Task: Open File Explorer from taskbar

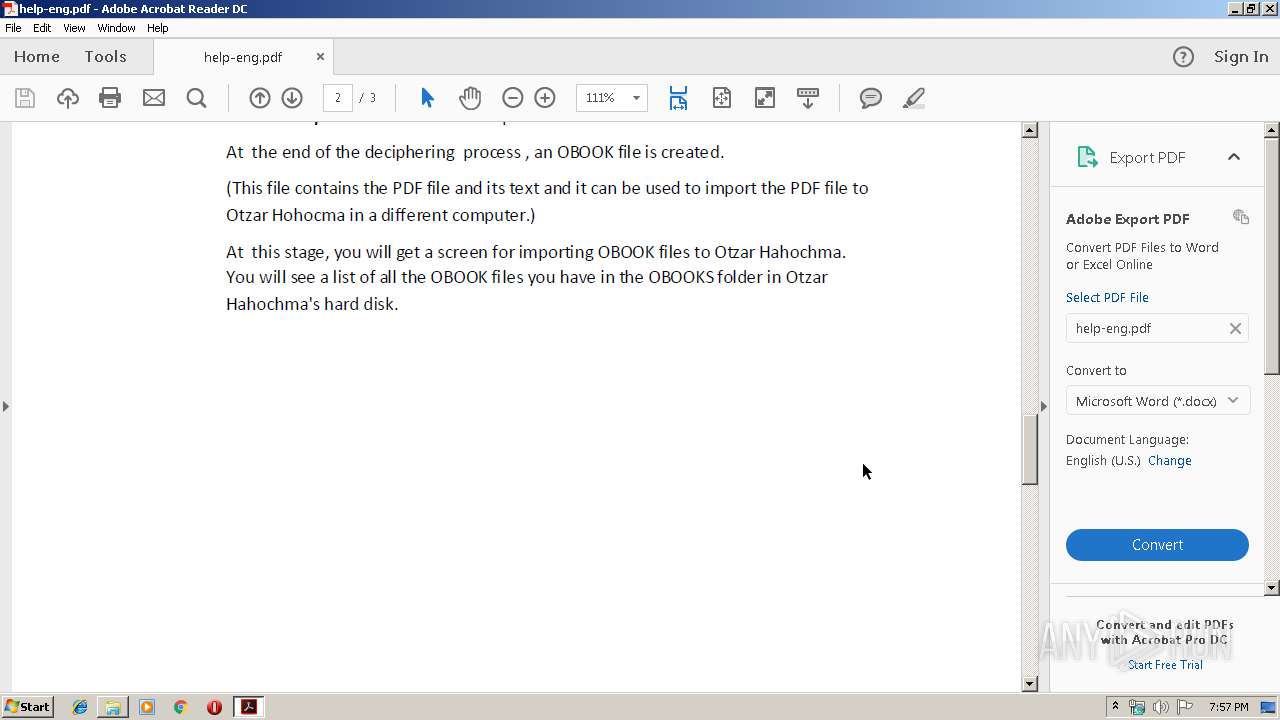Action: [113, 707]
